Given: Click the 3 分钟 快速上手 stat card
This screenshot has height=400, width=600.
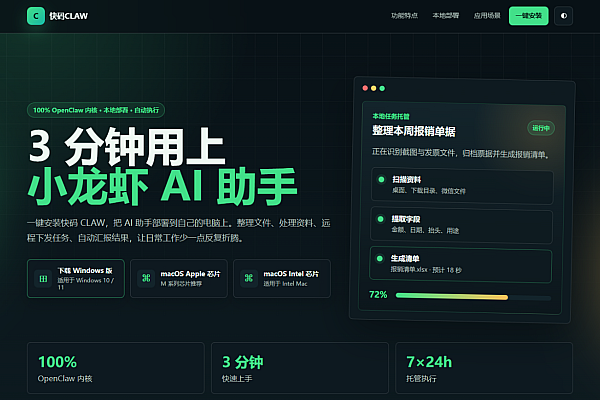Looking at the screenshot, I should coord(300,368).
